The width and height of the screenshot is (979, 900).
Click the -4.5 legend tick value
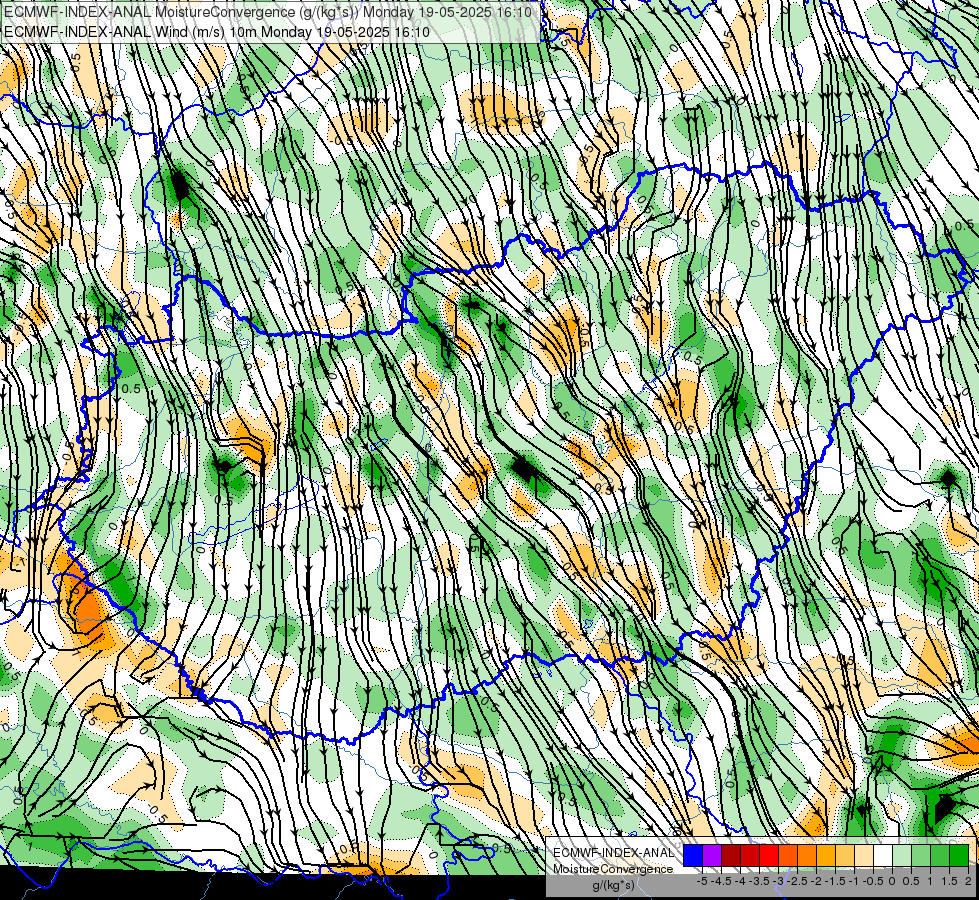click(x=721, y=881)
